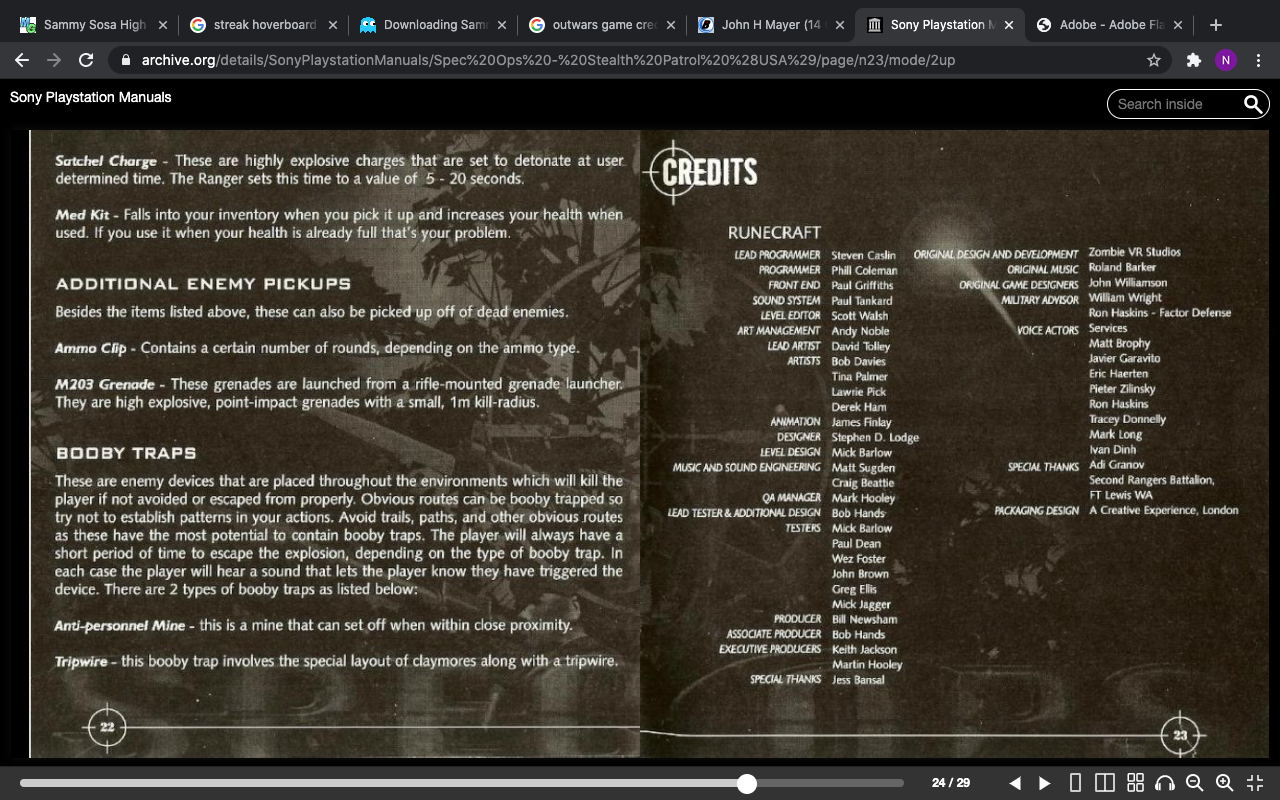
Task: Open the Chrome profile avatar menu
Action: click(x=1226, y=60)
